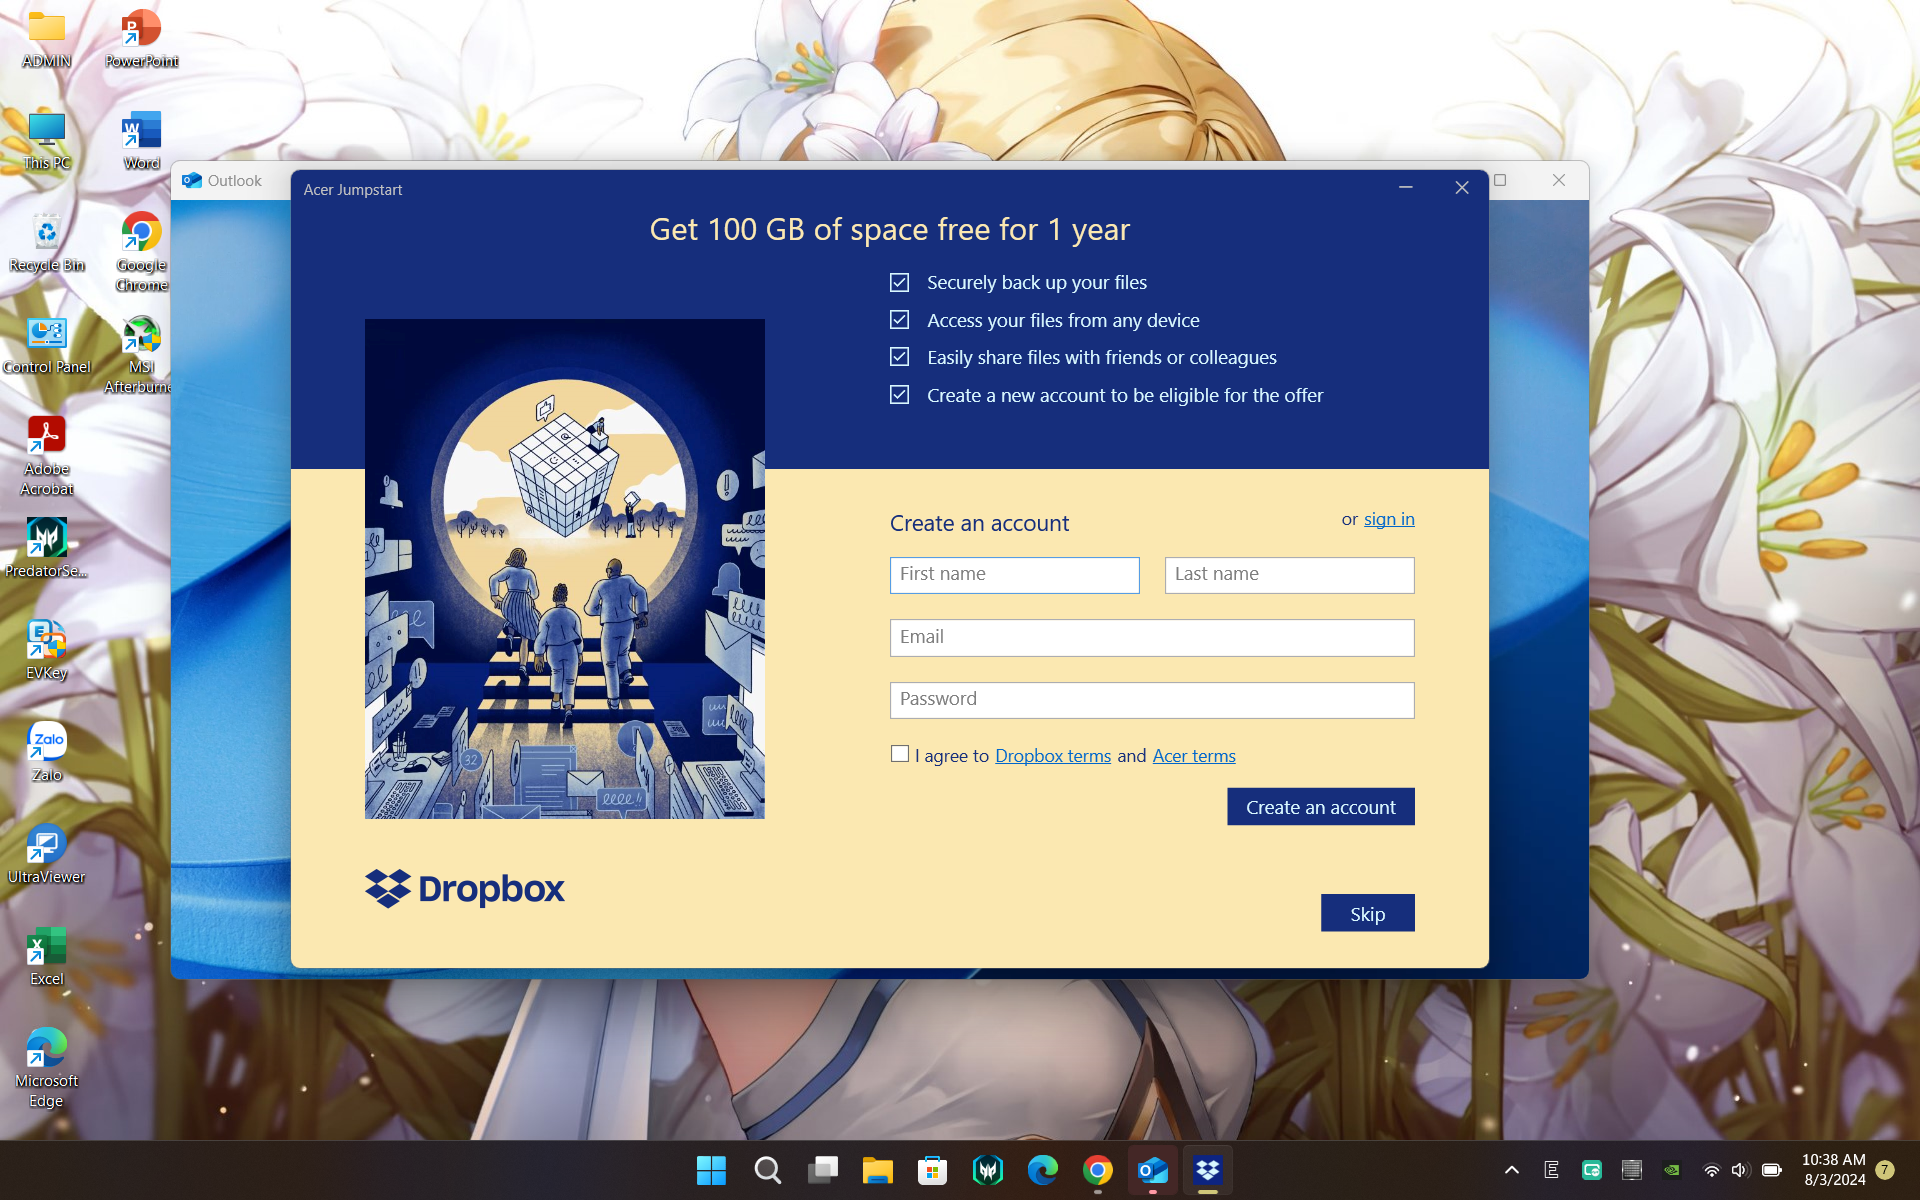Viewport: 1920px width, 1200px height.
Task: Open File Explorer from taskbar
Action: (x=877, y=1170)
